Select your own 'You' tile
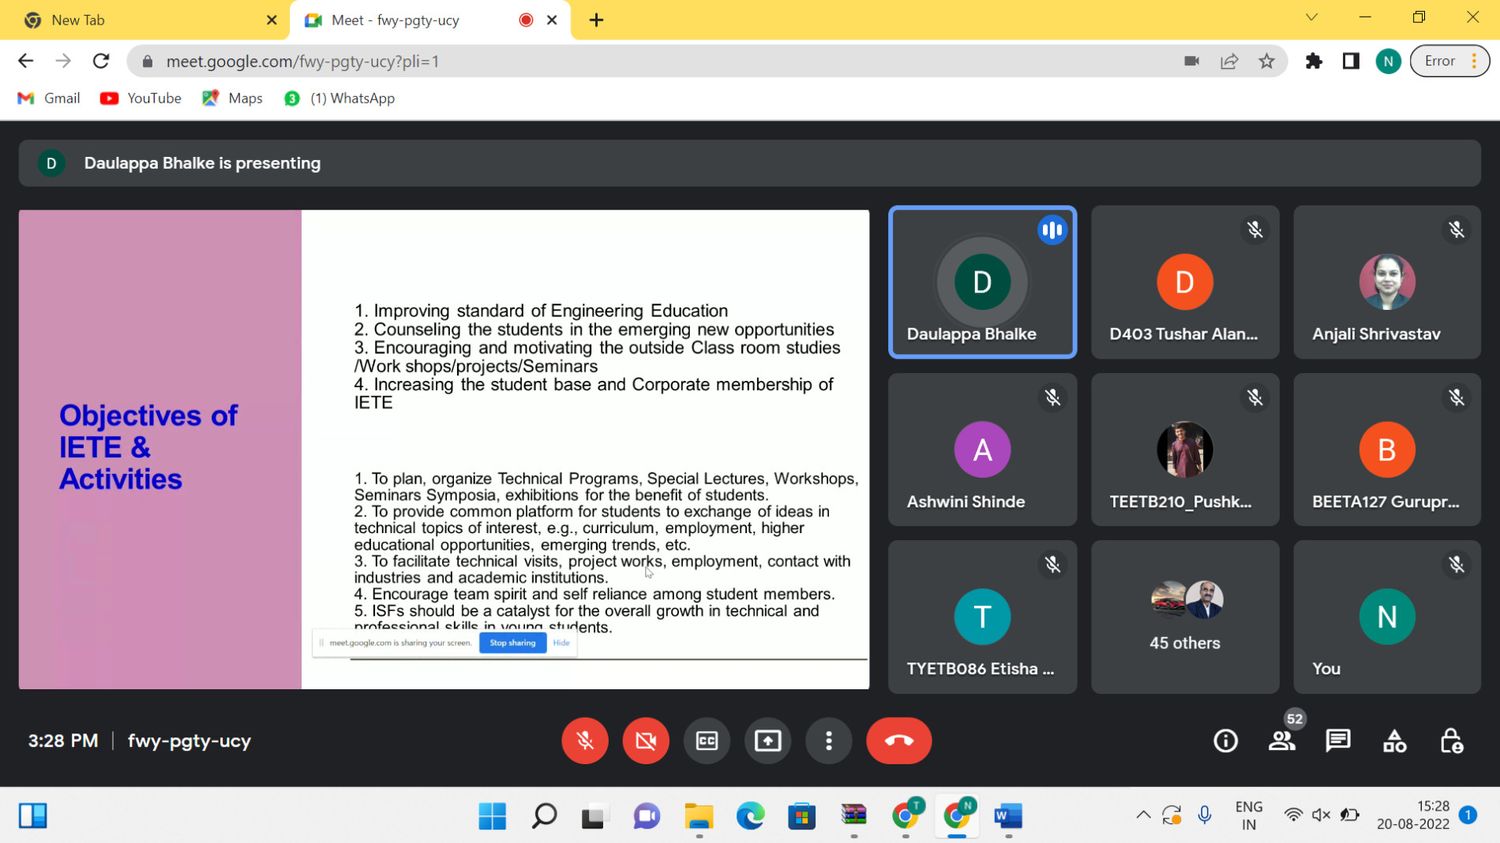The width and height of the screenshot is (1500, 843). 1387,617
